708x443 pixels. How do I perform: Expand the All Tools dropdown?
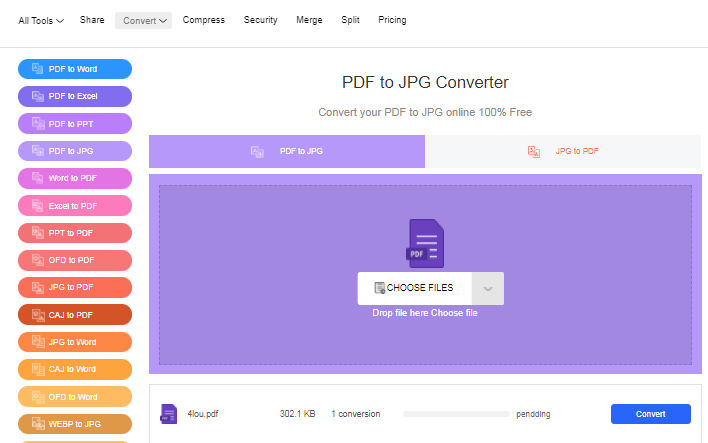tap(41, 21)
